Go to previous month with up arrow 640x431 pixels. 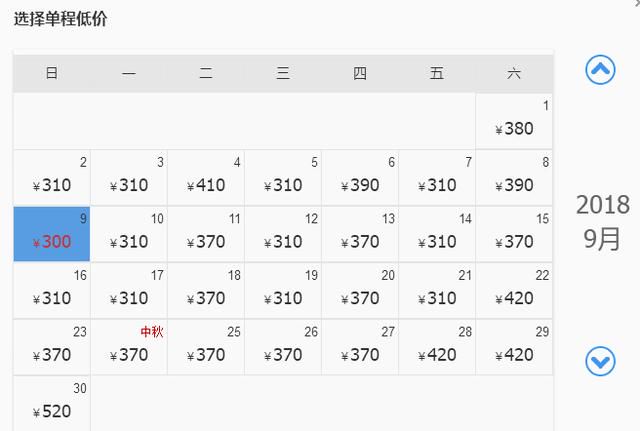pyautogui.click(x=600, y=70)
